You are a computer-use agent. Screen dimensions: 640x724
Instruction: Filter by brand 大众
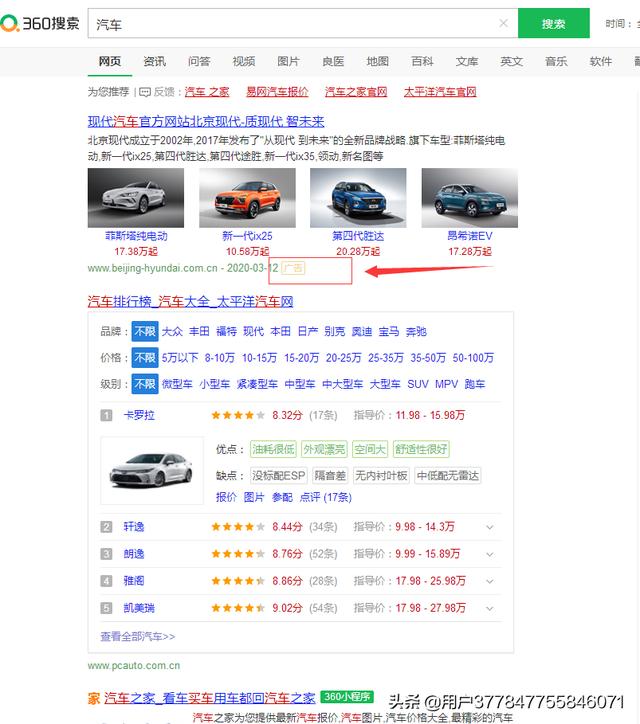(x=173, y=332)
